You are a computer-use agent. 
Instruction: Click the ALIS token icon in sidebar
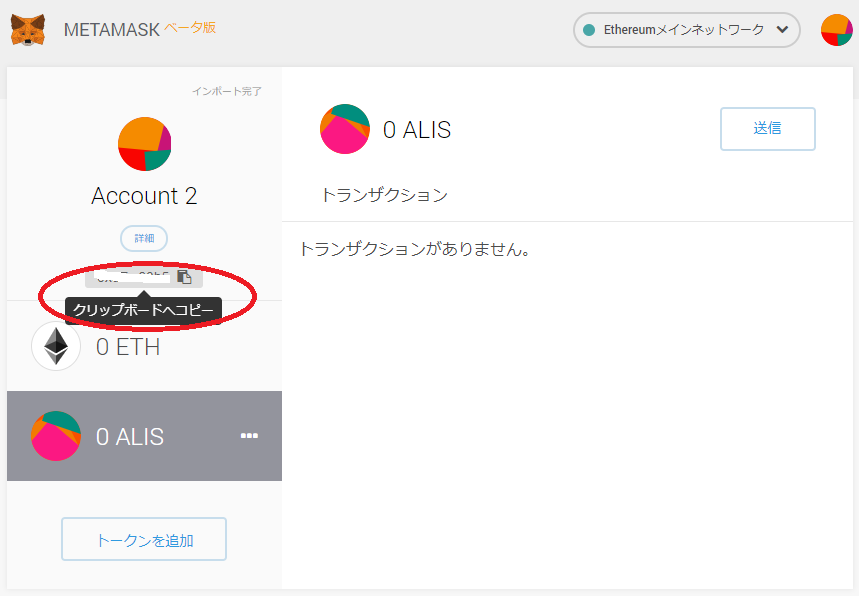(56, 436)
